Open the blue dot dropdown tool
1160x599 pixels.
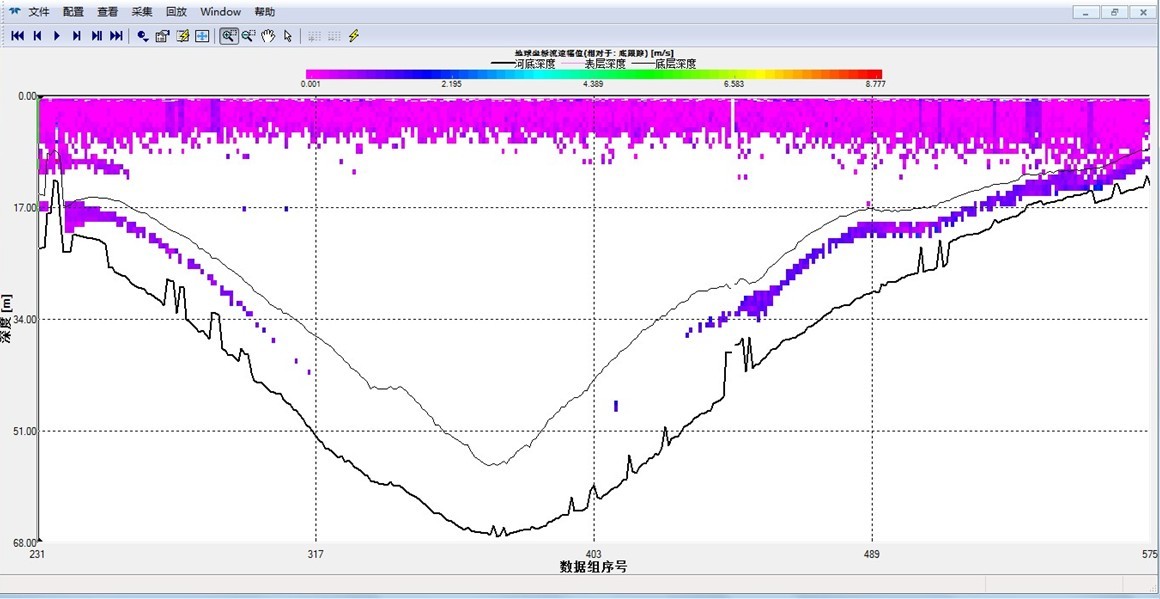pos(143,36)
